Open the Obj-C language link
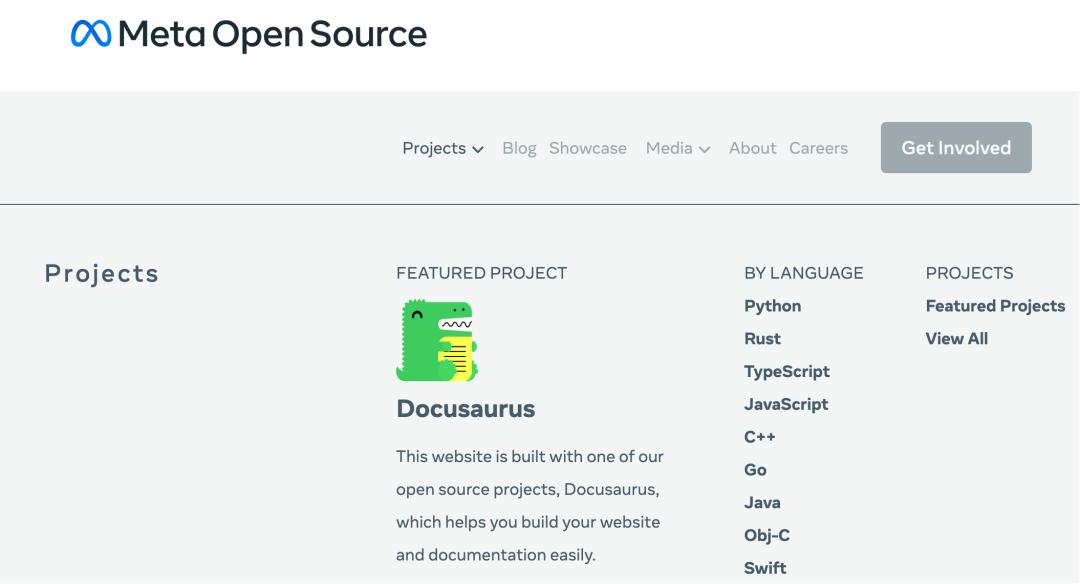 click(x=767, y=535)
